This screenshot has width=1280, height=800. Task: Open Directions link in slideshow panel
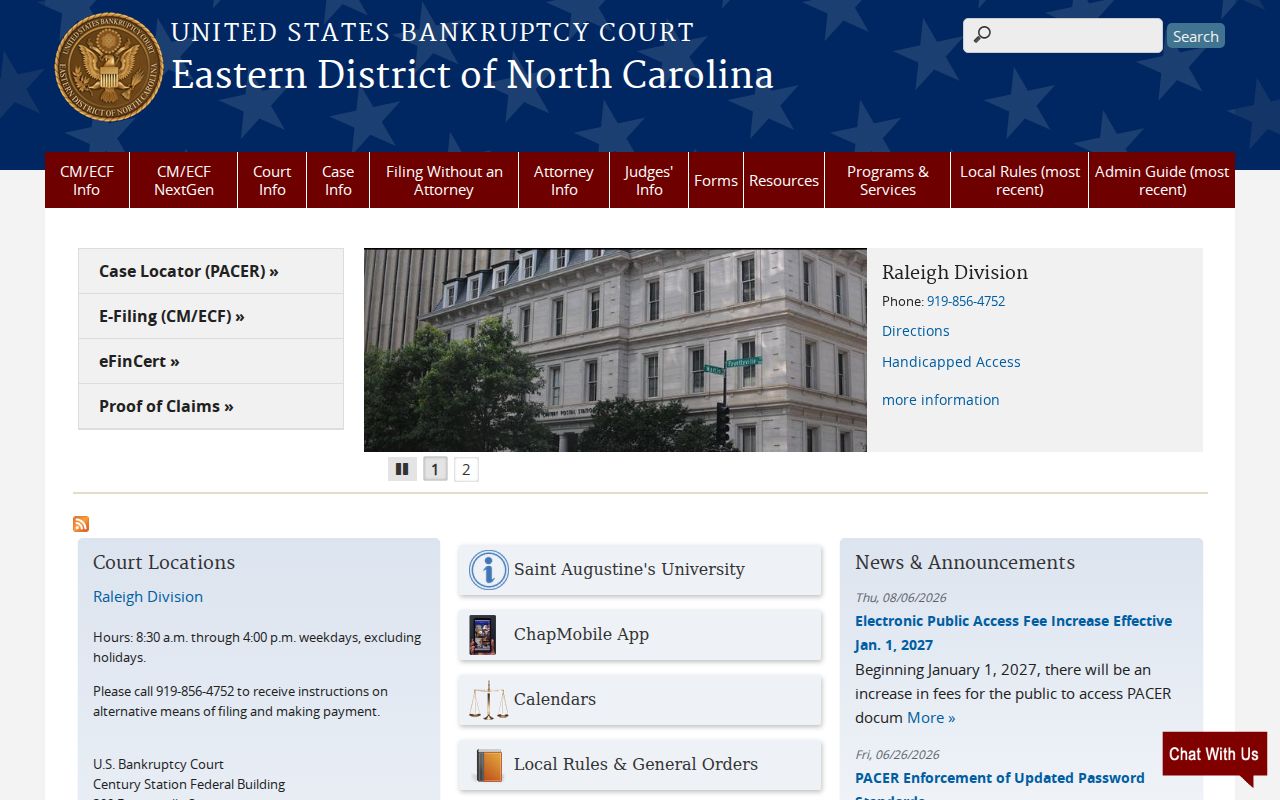tap(916, 331)
